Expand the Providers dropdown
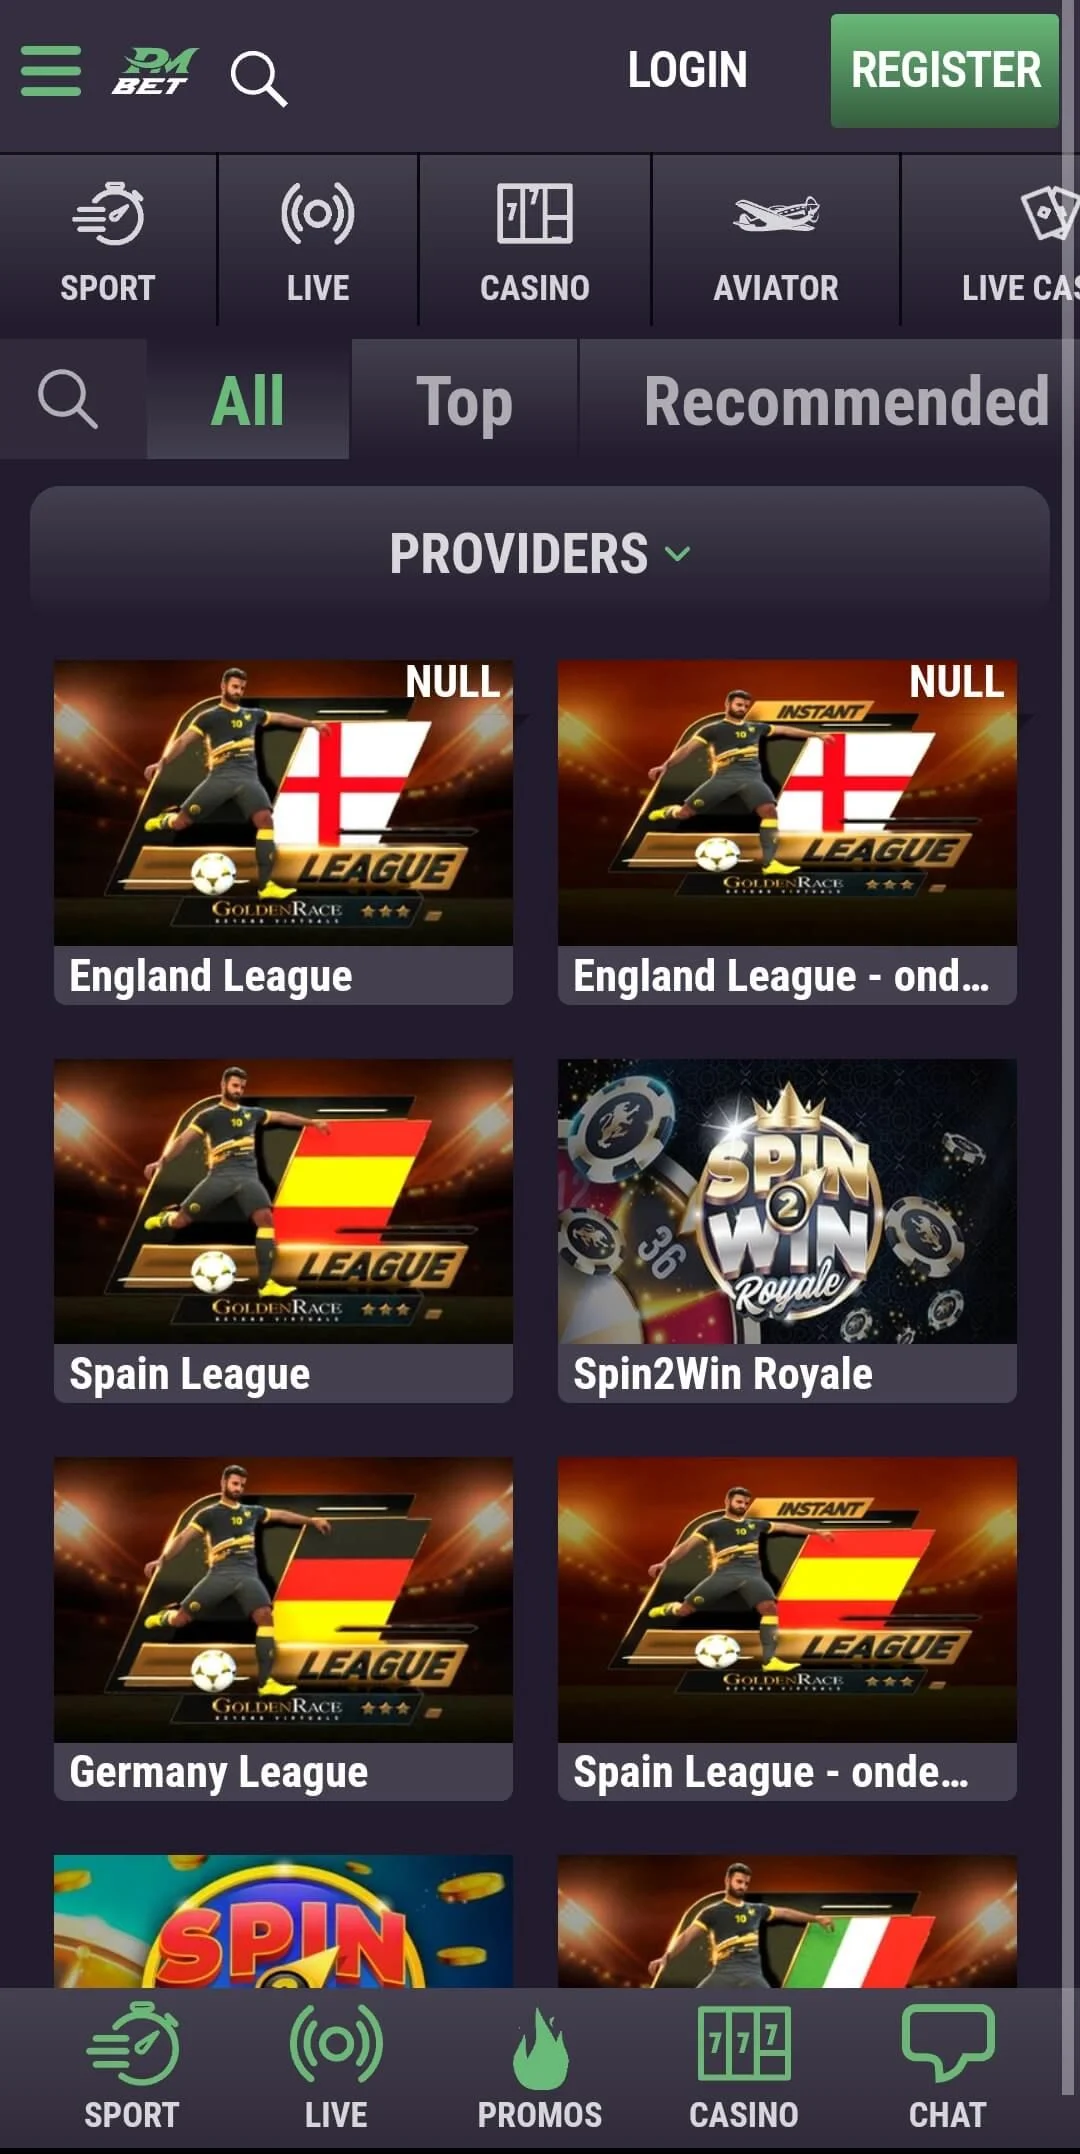Screen dimensions: 1080x2154 point(540,553)
